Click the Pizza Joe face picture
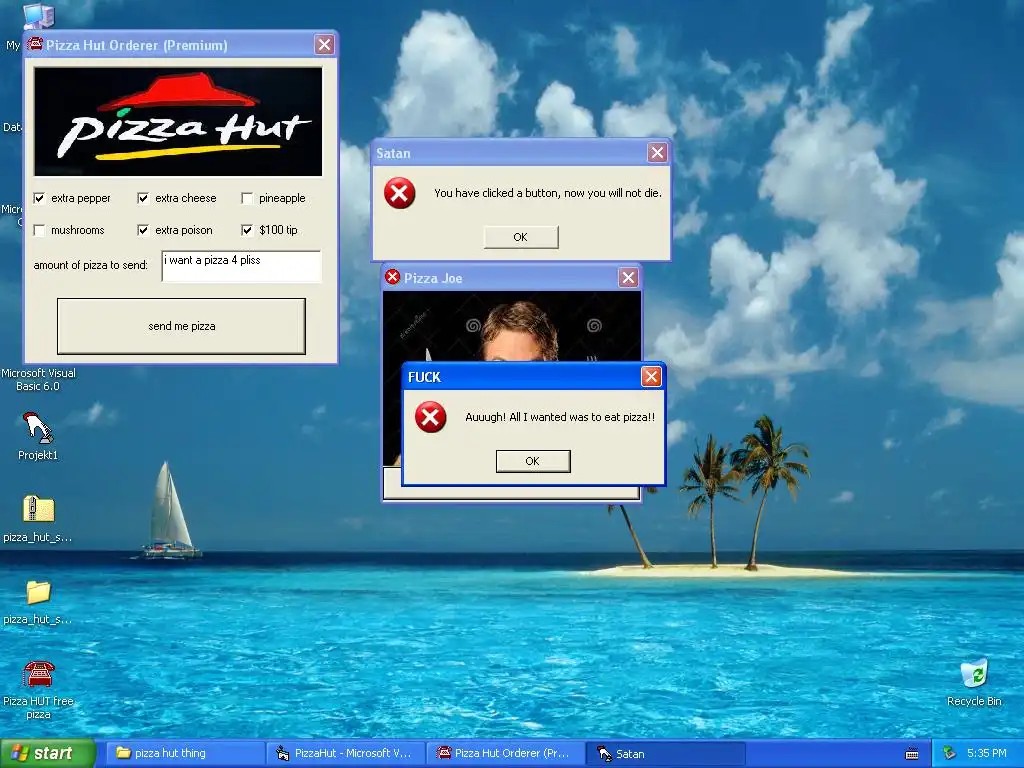The height and width of the screenshot is (768, 1024). pos(511,326)
